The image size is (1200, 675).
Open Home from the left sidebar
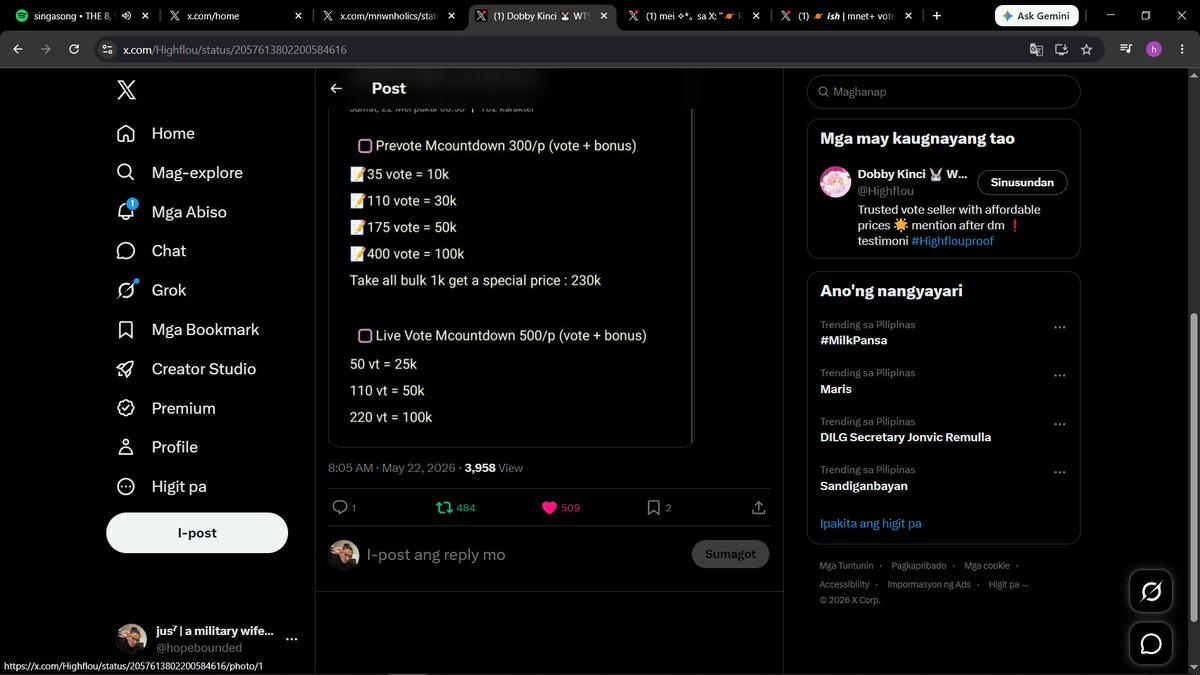point(155,133)
